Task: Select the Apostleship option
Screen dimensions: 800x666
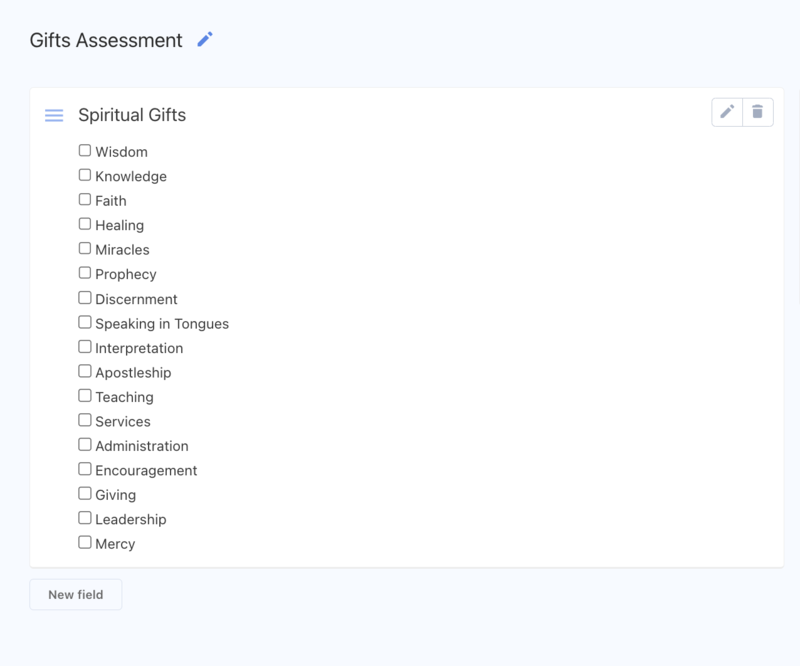Action: pos(85,370)
